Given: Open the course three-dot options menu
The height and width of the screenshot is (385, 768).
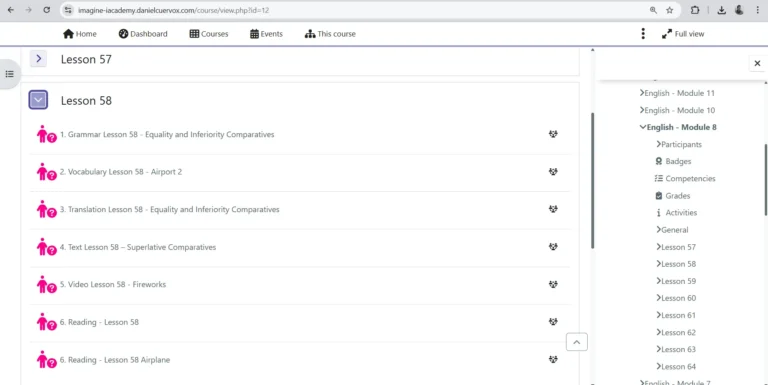Looking at the screenshot, I should (643, 34).
